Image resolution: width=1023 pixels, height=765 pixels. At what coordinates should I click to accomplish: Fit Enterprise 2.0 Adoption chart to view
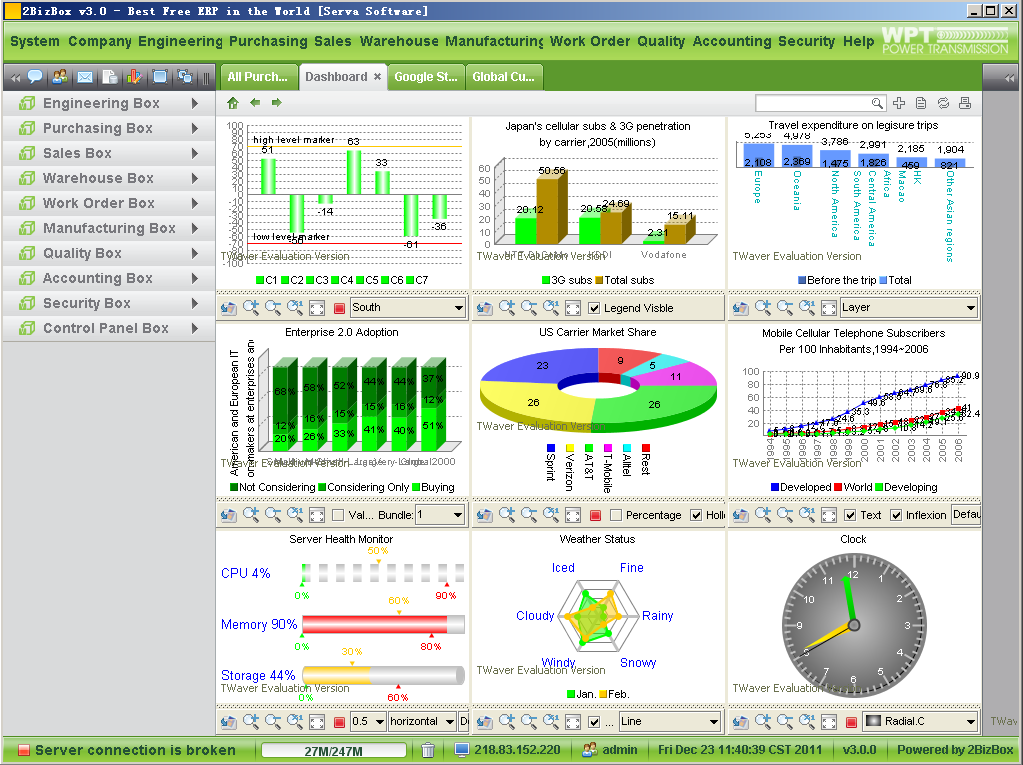click(x=317, y=515)
